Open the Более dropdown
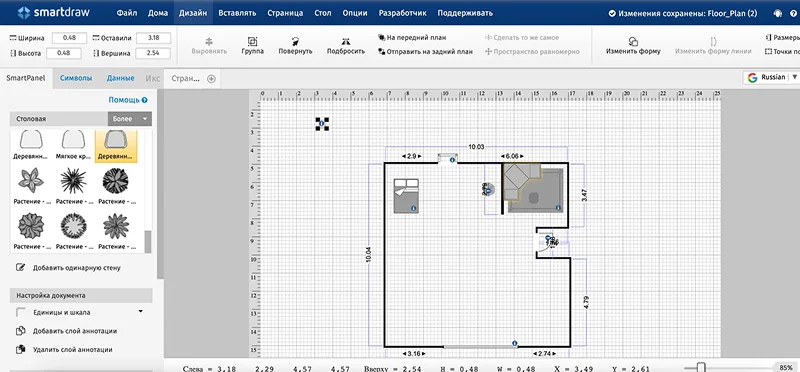This screenshot has width=800, height=372. click(x=130, y=119)
